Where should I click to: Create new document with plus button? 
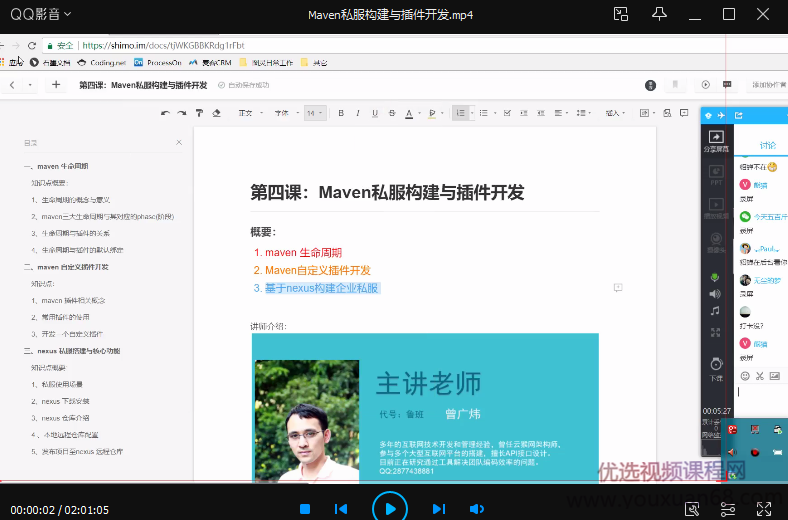56,85
